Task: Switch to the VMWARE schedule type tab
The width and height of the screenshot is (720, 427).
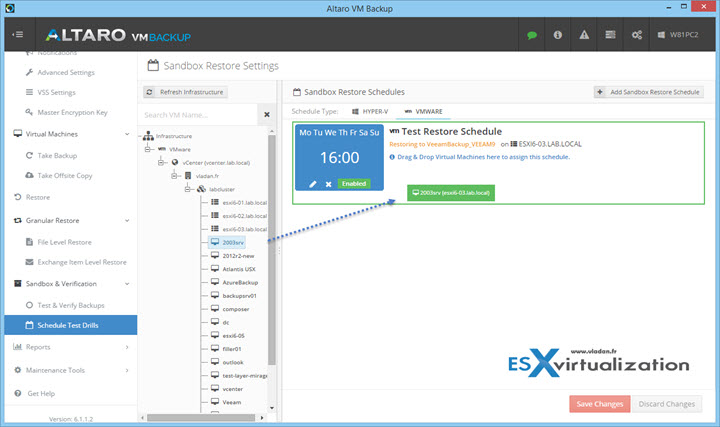Action: point(423,112)
